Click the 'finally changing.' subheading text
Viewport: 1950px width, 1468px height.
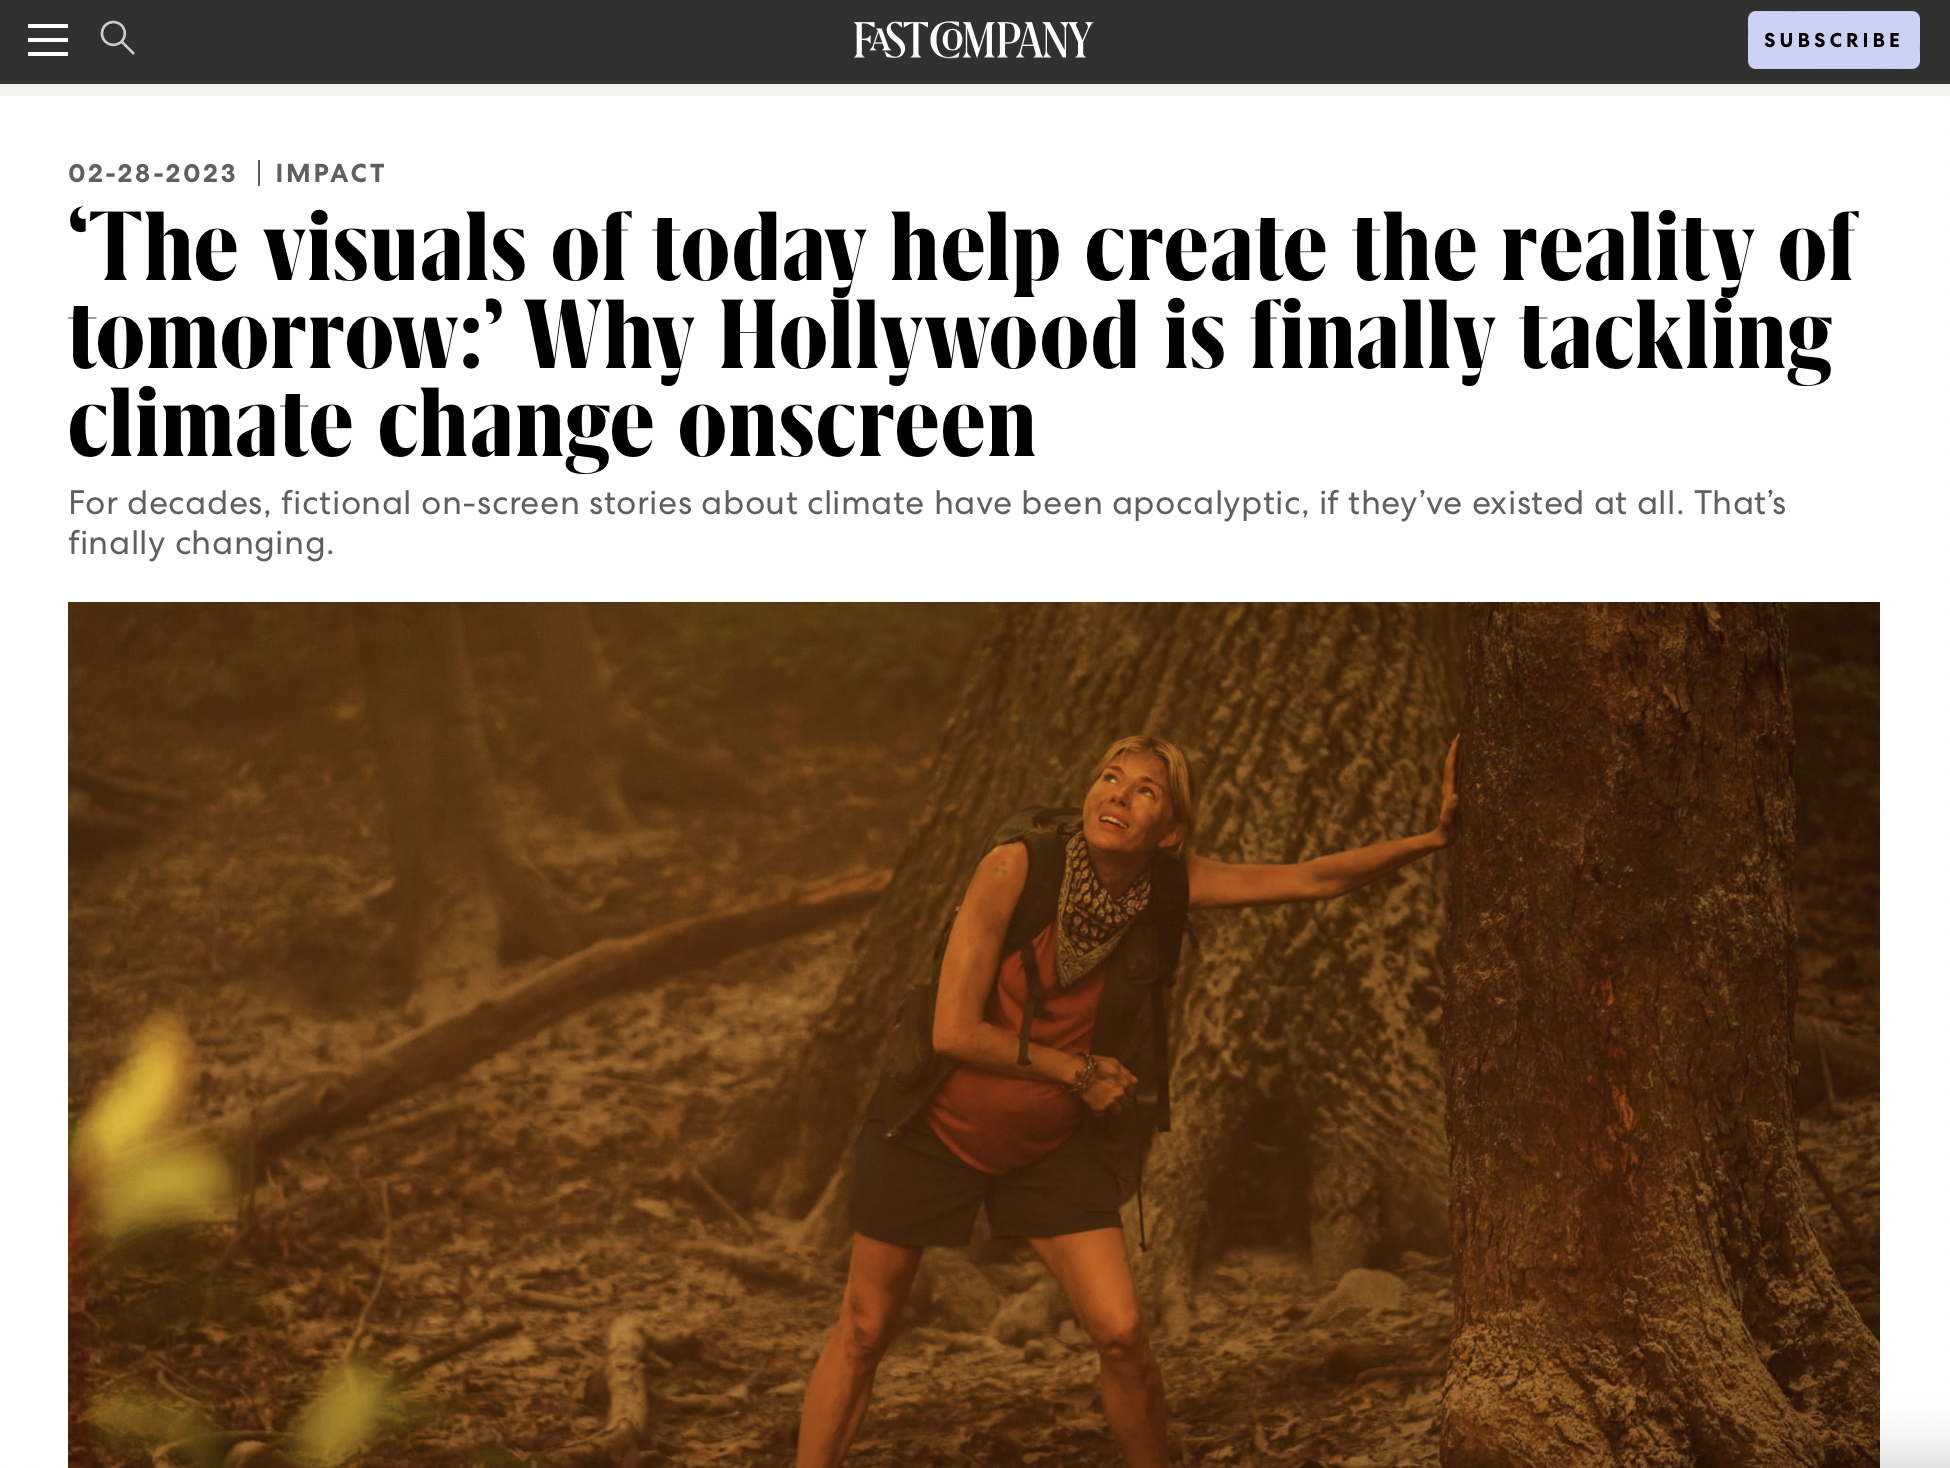point(200,543)
